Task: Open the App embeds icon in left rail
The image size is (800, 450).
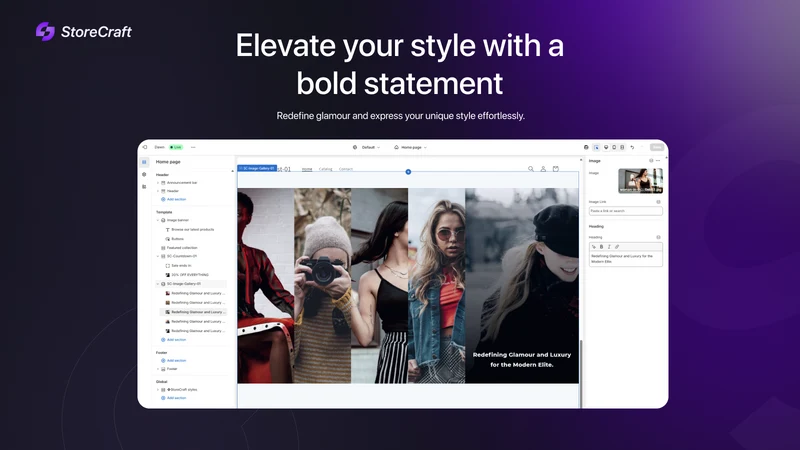Action: point(144,187)
